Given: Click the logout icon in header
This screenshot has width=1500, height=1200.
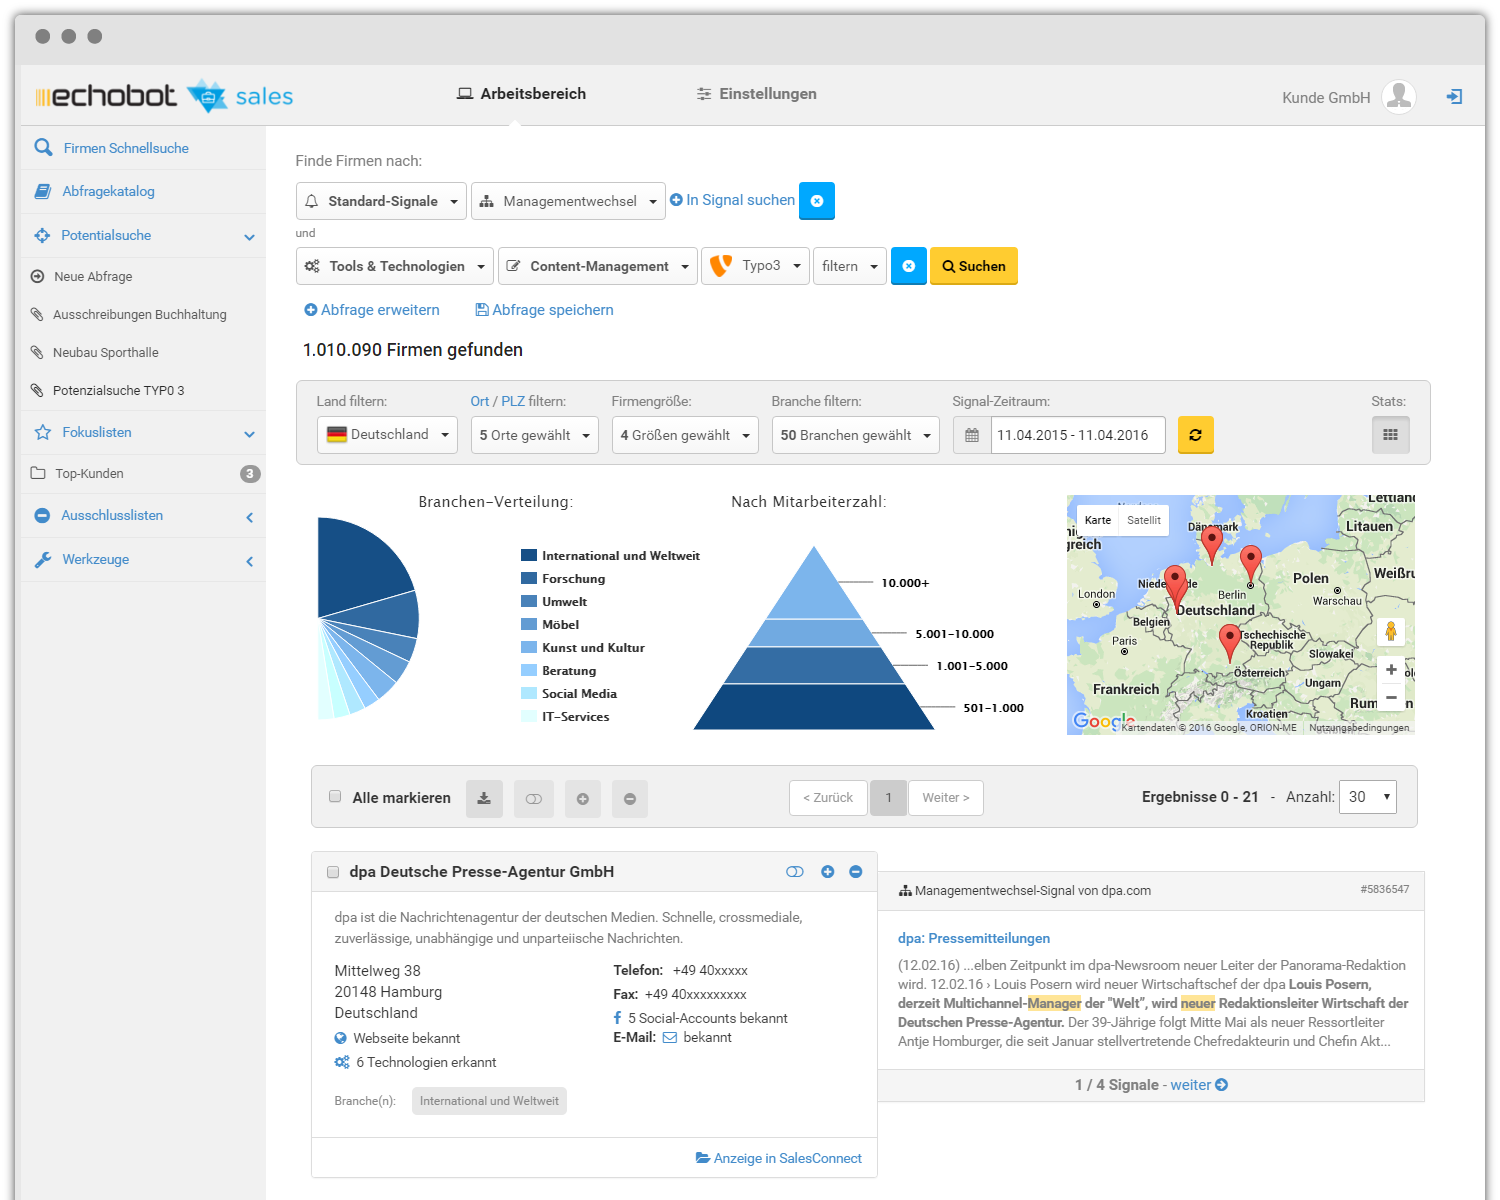Looking at the screenshot, I should click(1454, 97).
